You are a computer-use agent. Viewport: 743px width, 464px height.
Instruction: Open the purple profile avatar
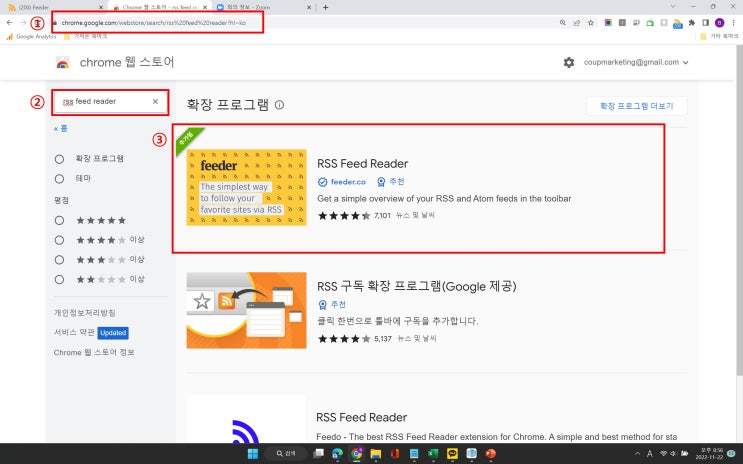[719, 22]
